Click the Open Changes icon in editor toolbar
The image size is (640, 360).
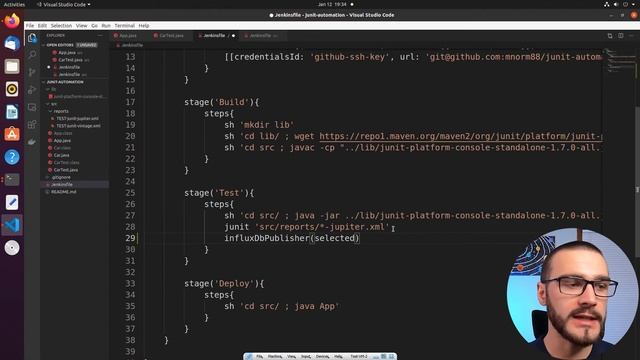[610, 36]
